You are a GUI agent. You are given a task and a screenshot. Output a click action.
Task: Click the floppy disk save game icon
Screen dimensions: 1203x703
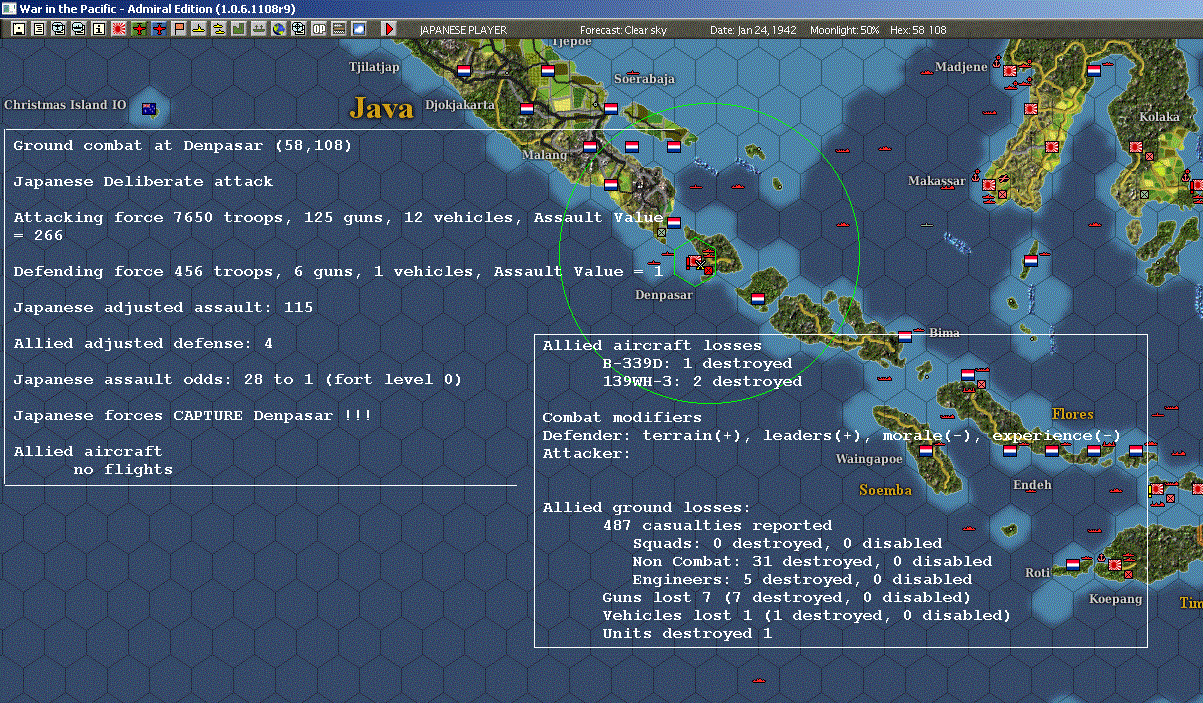(x=19, y=29)
